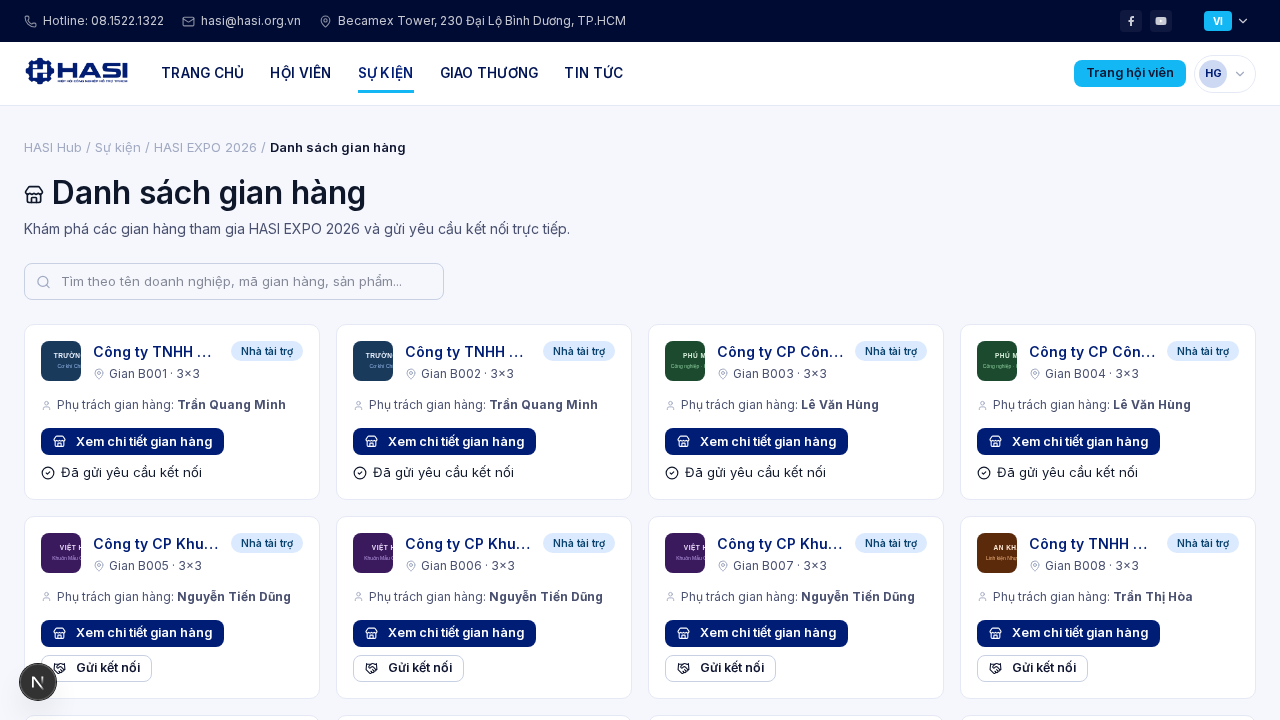The height and width of the screenshot is (720, 1280).
Task: Open the Next.js dev tools badge
Action: pos(38,682)
